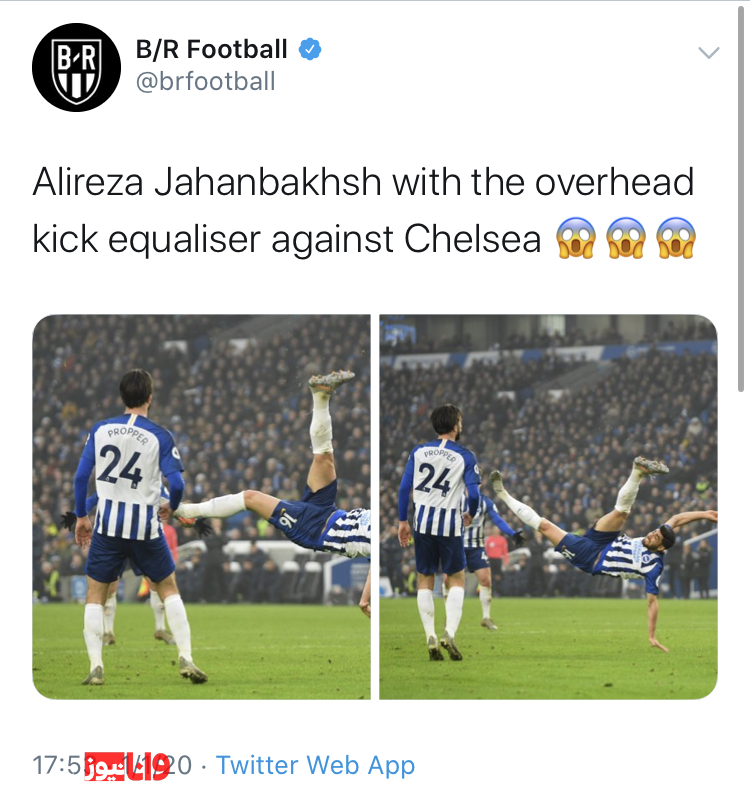Screen dimensions: 750x802
Task: Click the number 24 jersey in left photo
Action: pyautogui.click(x=129, y=478)
